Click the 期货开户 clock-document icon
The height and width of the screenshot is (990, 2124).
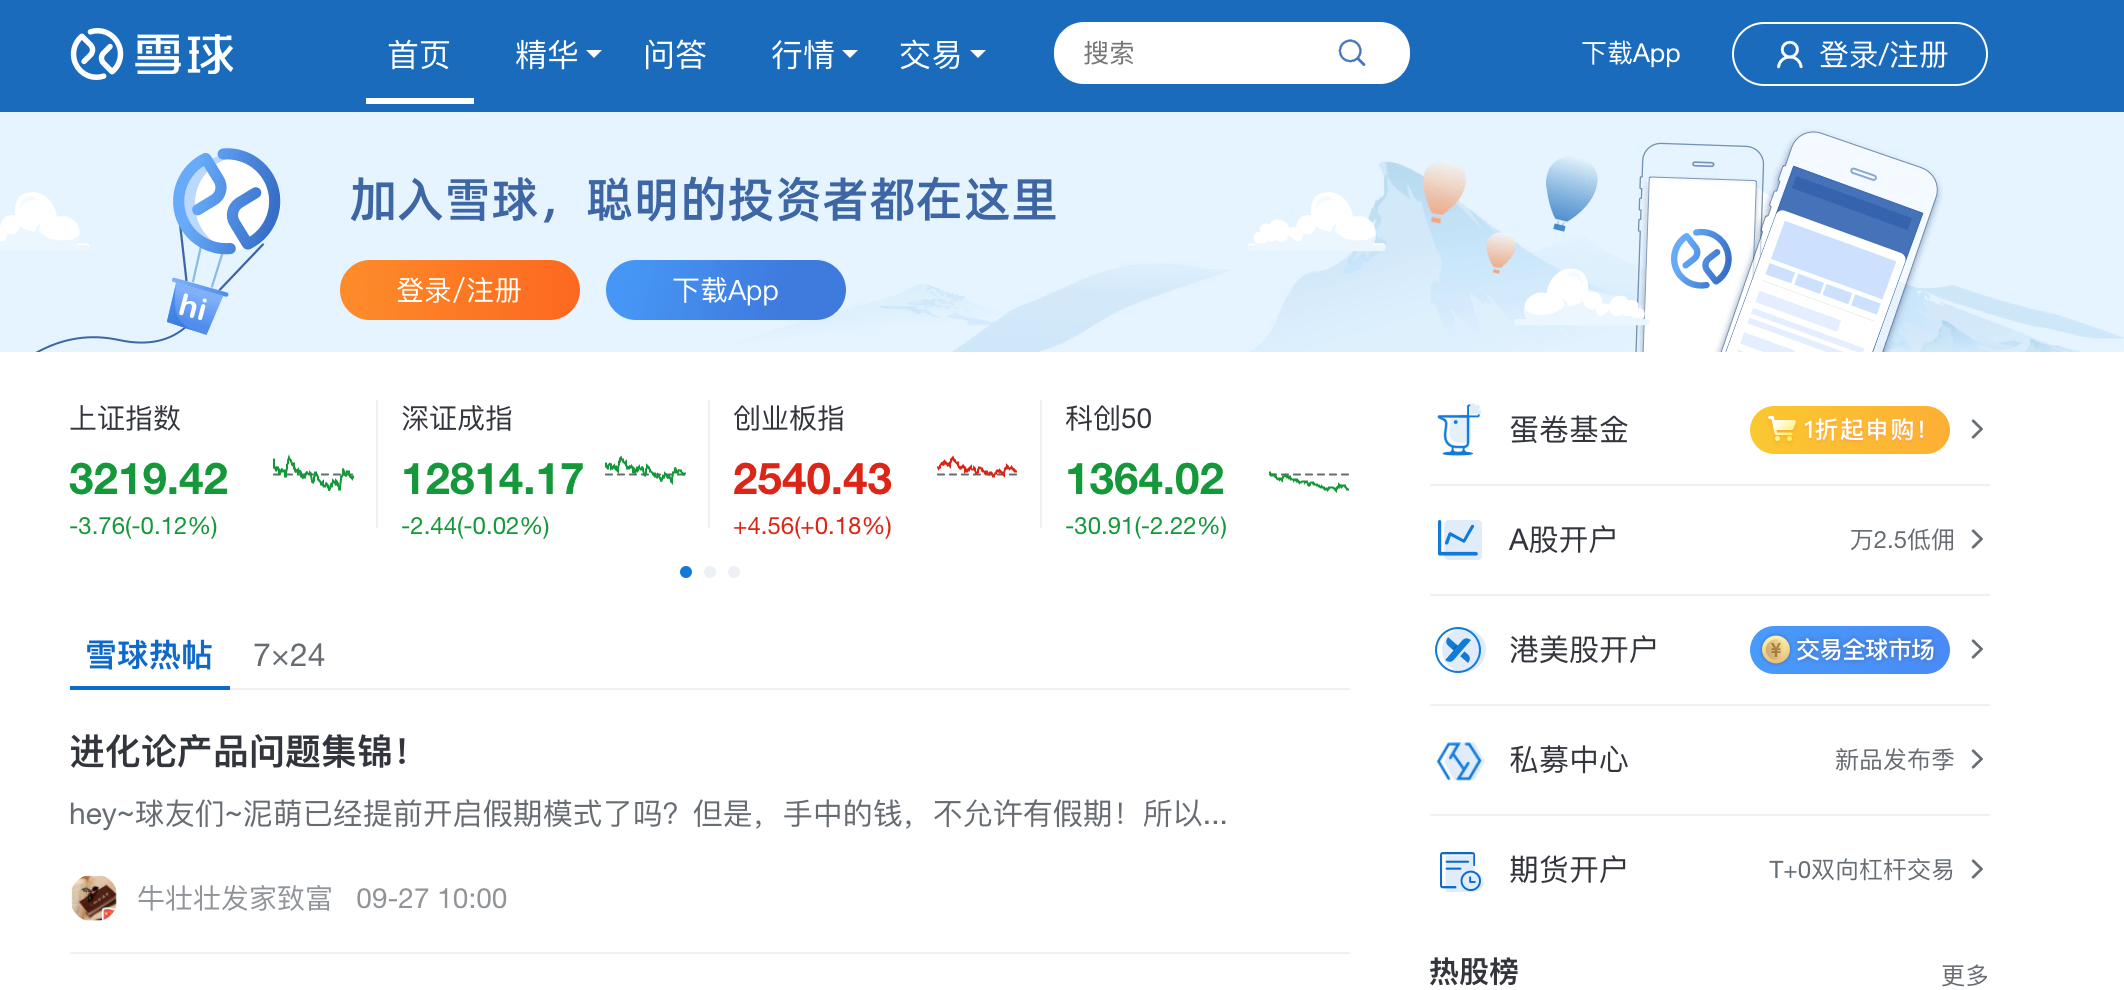click(x=1460, y=870)
